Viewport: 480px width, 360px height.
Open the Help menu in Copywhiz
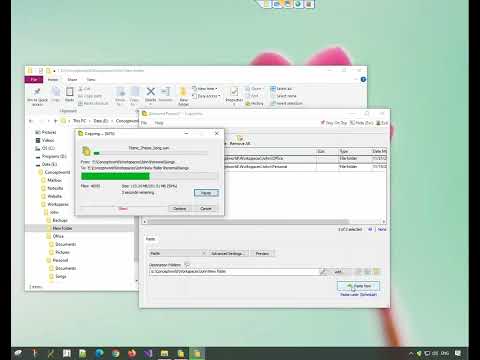click(159, 123)
